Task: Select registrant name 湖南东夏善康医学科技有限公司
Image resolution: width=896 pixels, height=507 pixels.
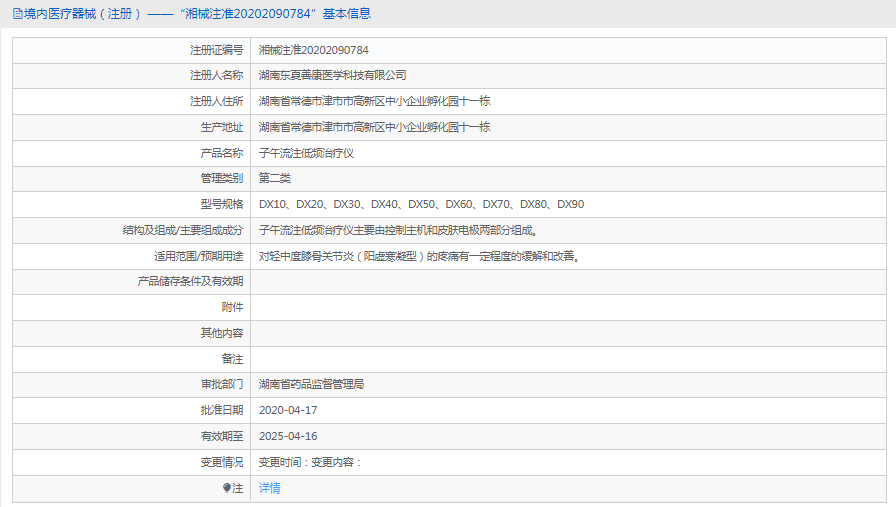Action: pos(333,75)
